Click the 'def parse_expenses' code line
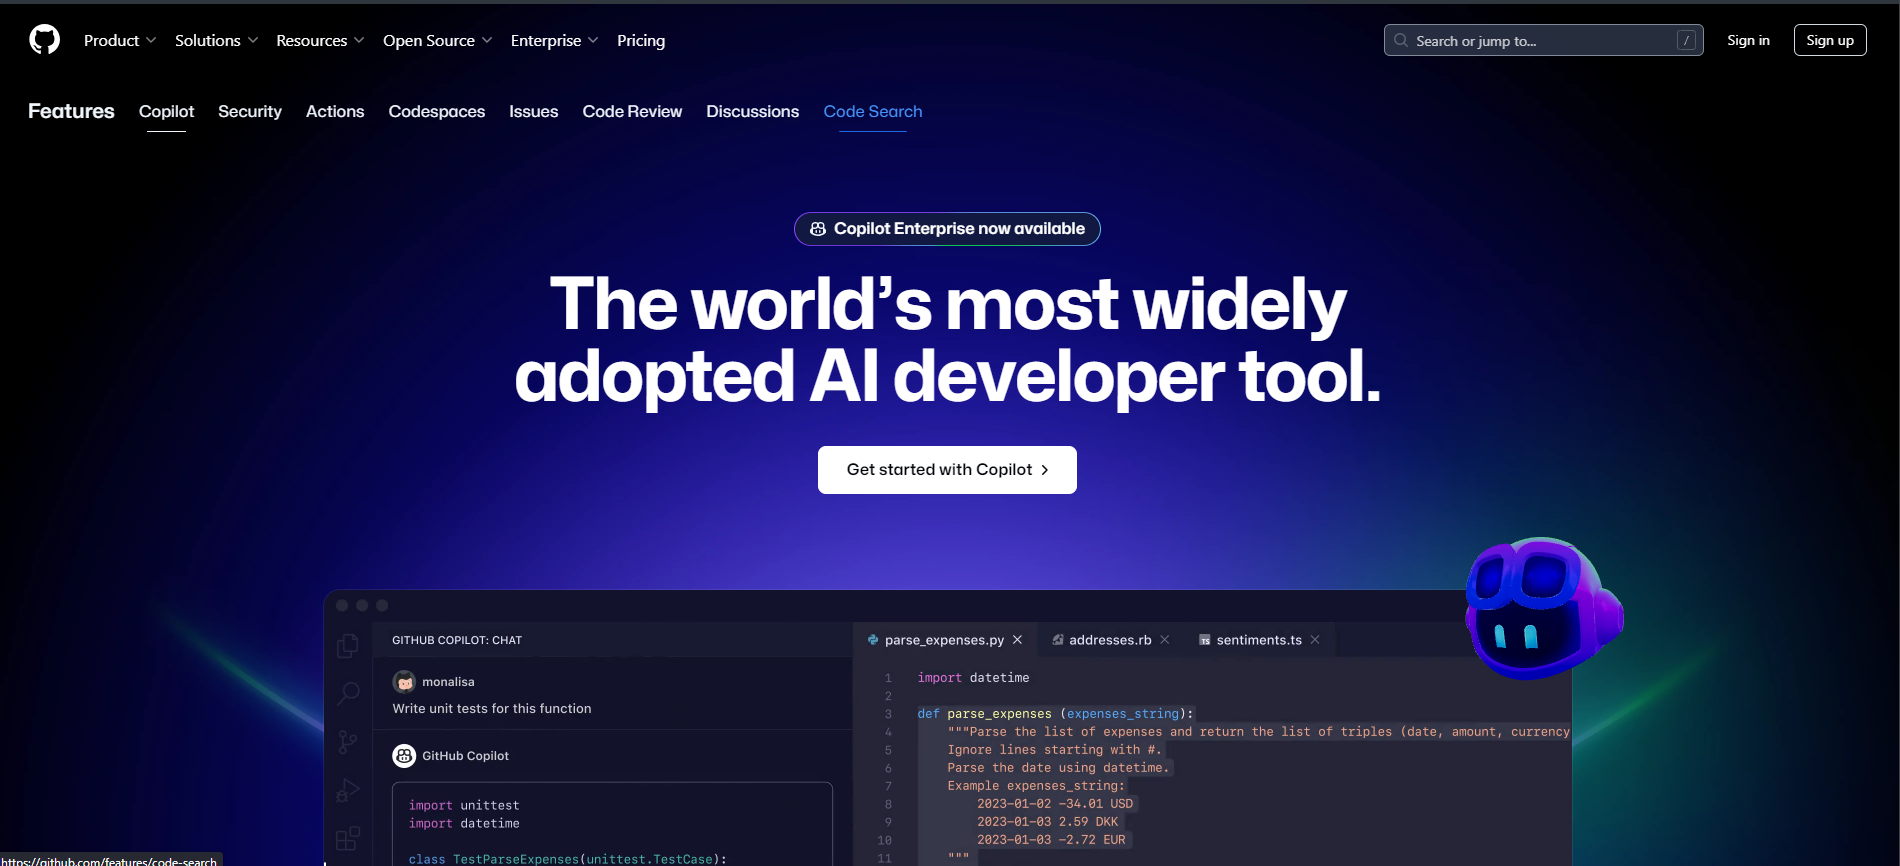Image resolution: width=1900 pixels, height=866 pixels. (1055, 714)
